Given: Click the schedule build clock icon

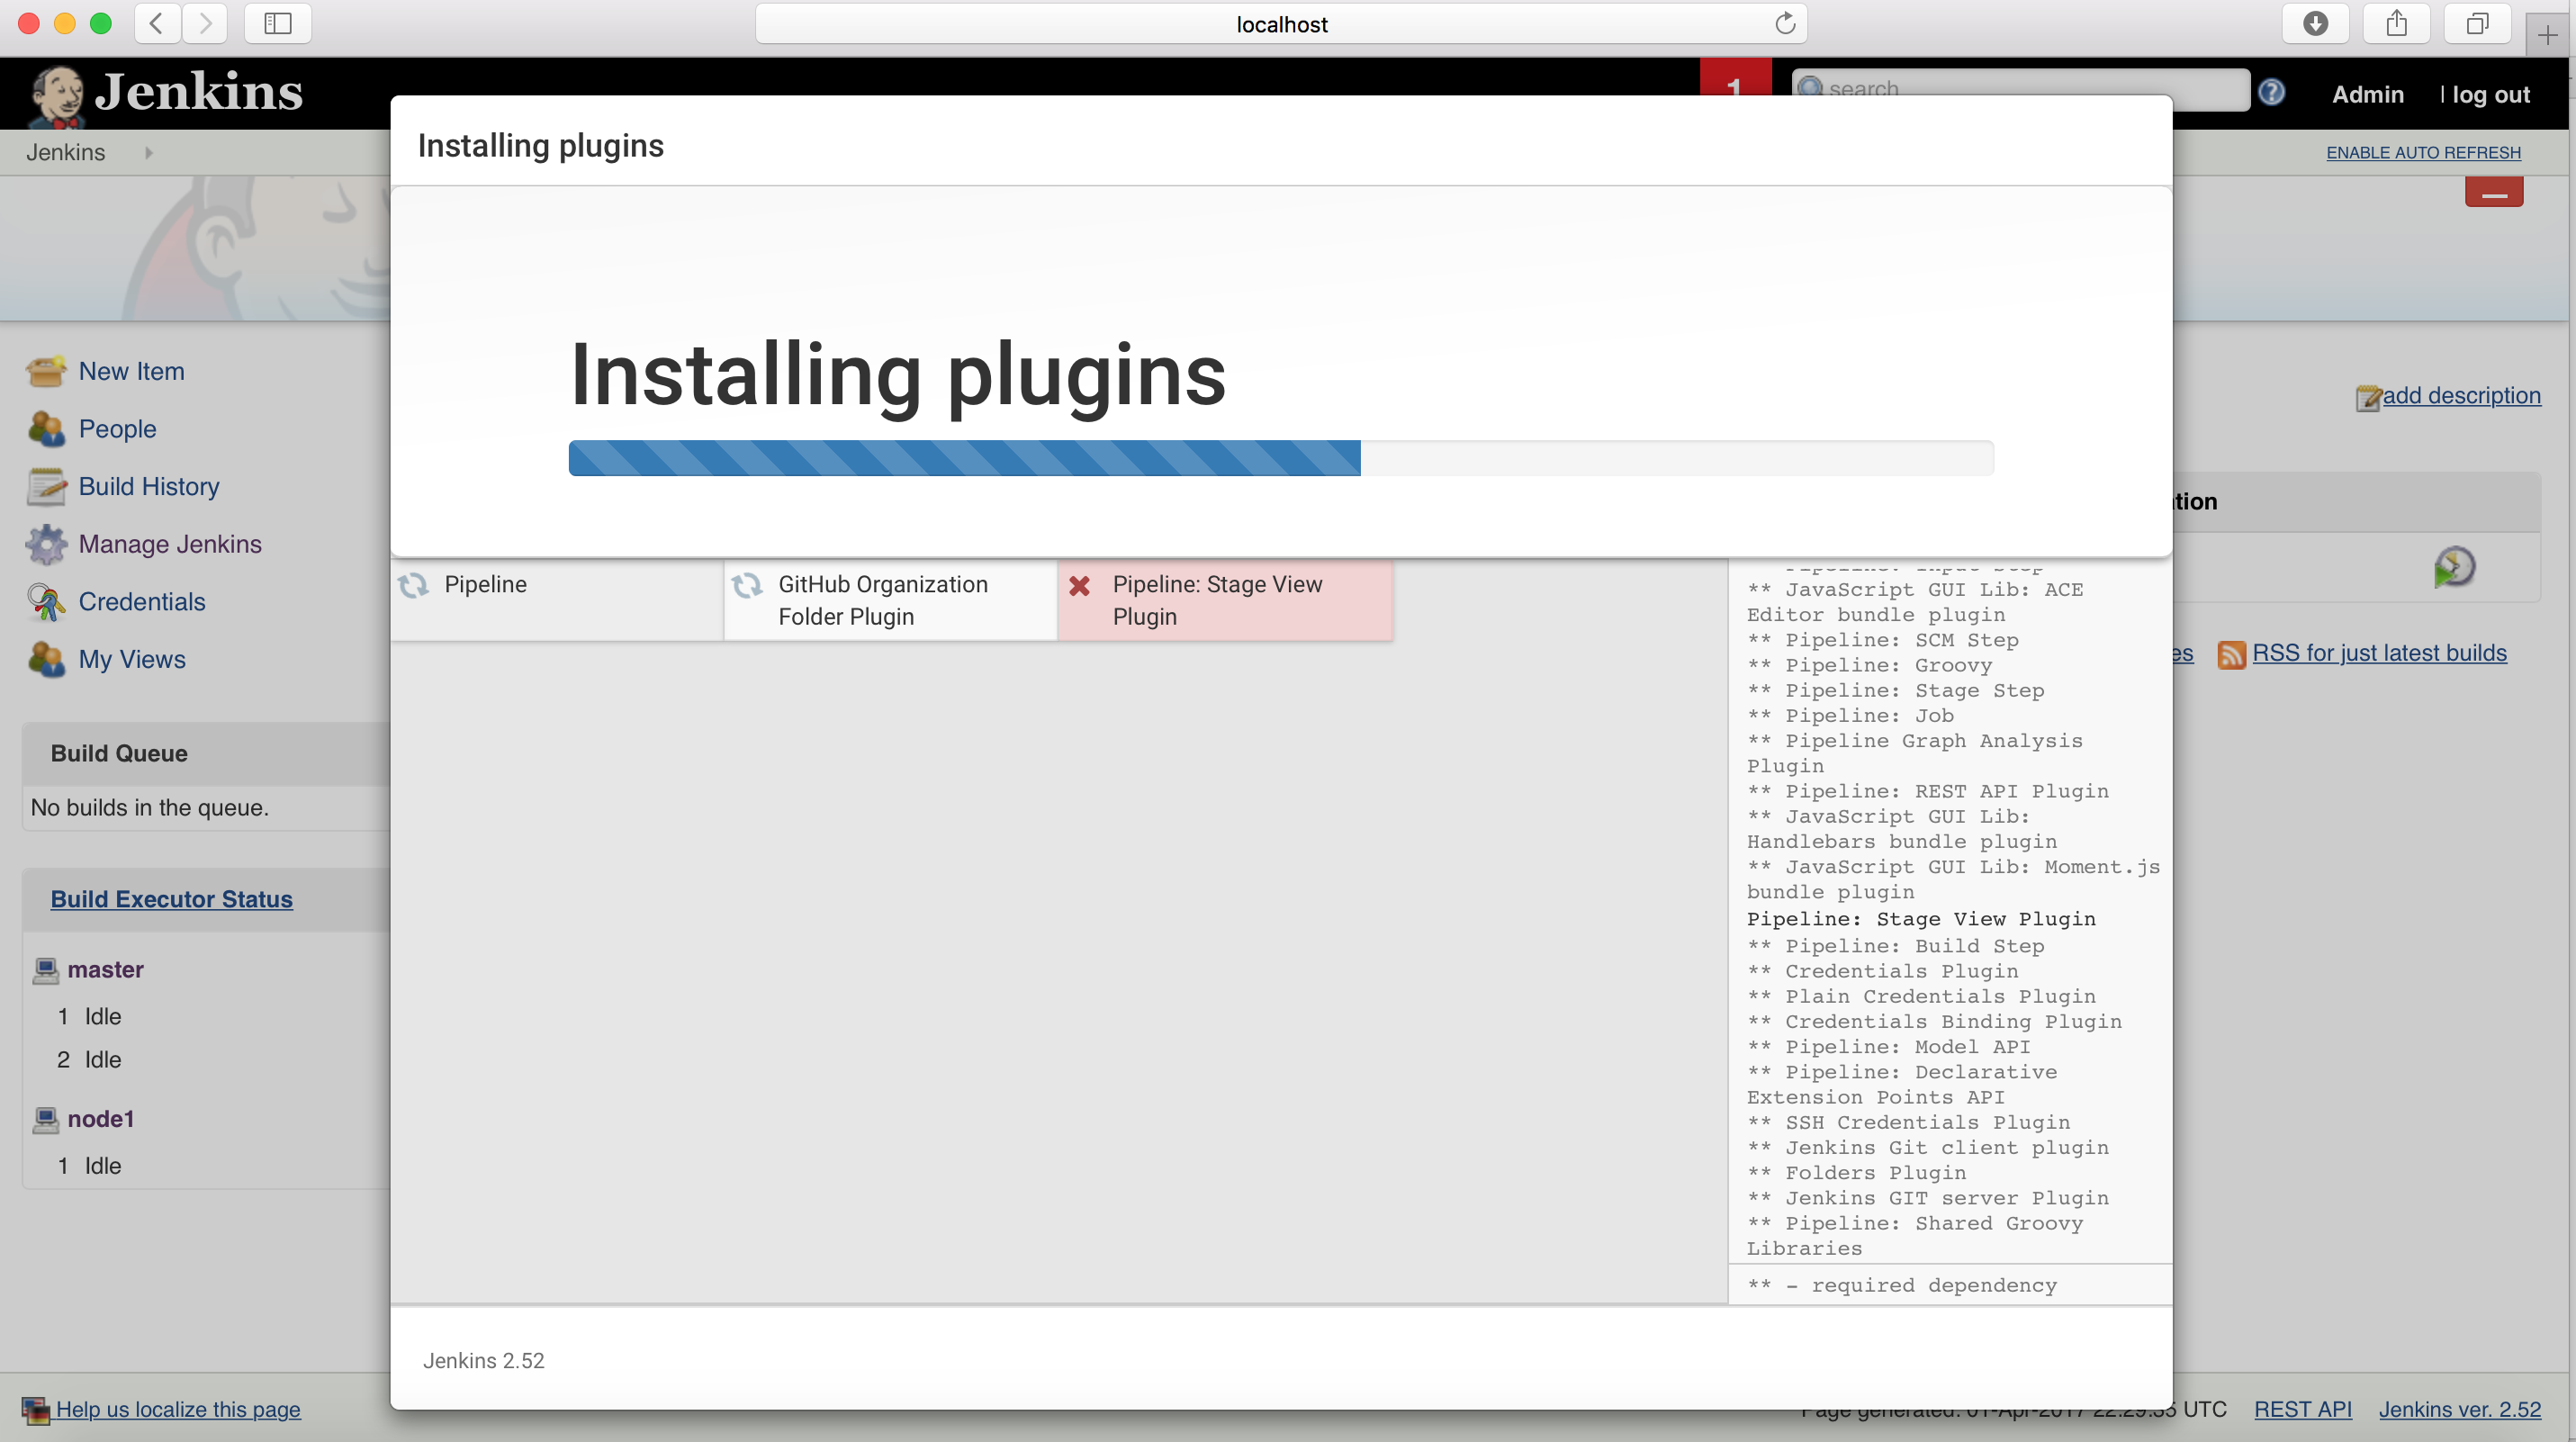Looking at the screenshot, I should 2454,567.
